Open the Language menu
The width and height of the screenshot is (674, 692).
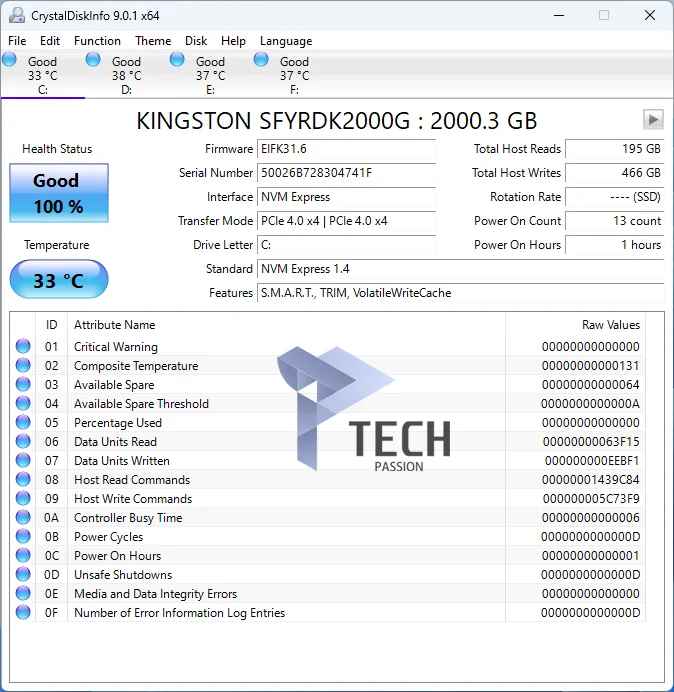click(286, 41)
